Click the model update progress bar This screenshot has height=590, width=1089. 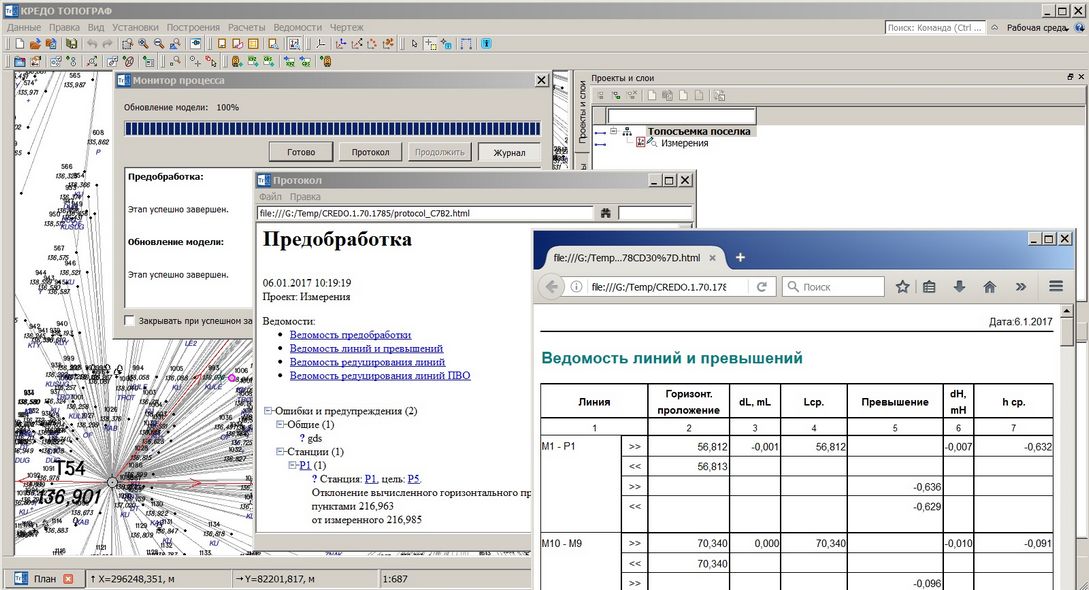[x=331, y=128]
